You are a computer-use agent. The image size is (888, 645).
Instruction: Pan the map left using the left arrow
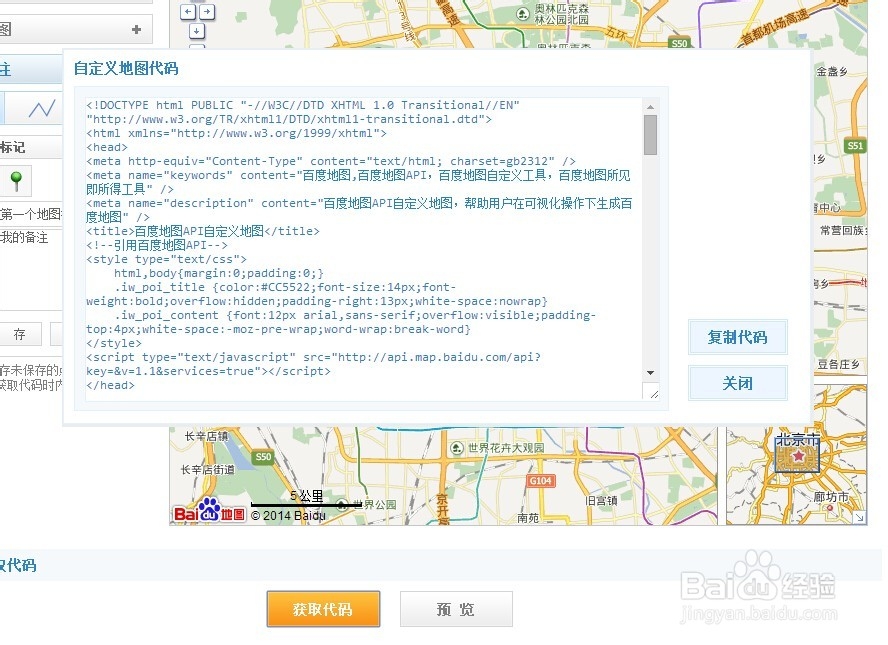(188, 12)
